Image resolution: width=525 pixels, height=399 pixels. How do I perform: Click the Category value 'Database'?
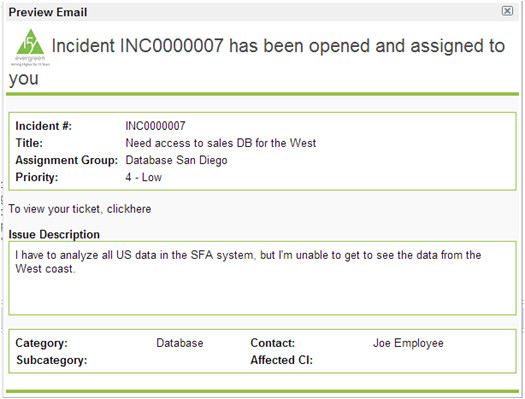[x=180, y=343]
